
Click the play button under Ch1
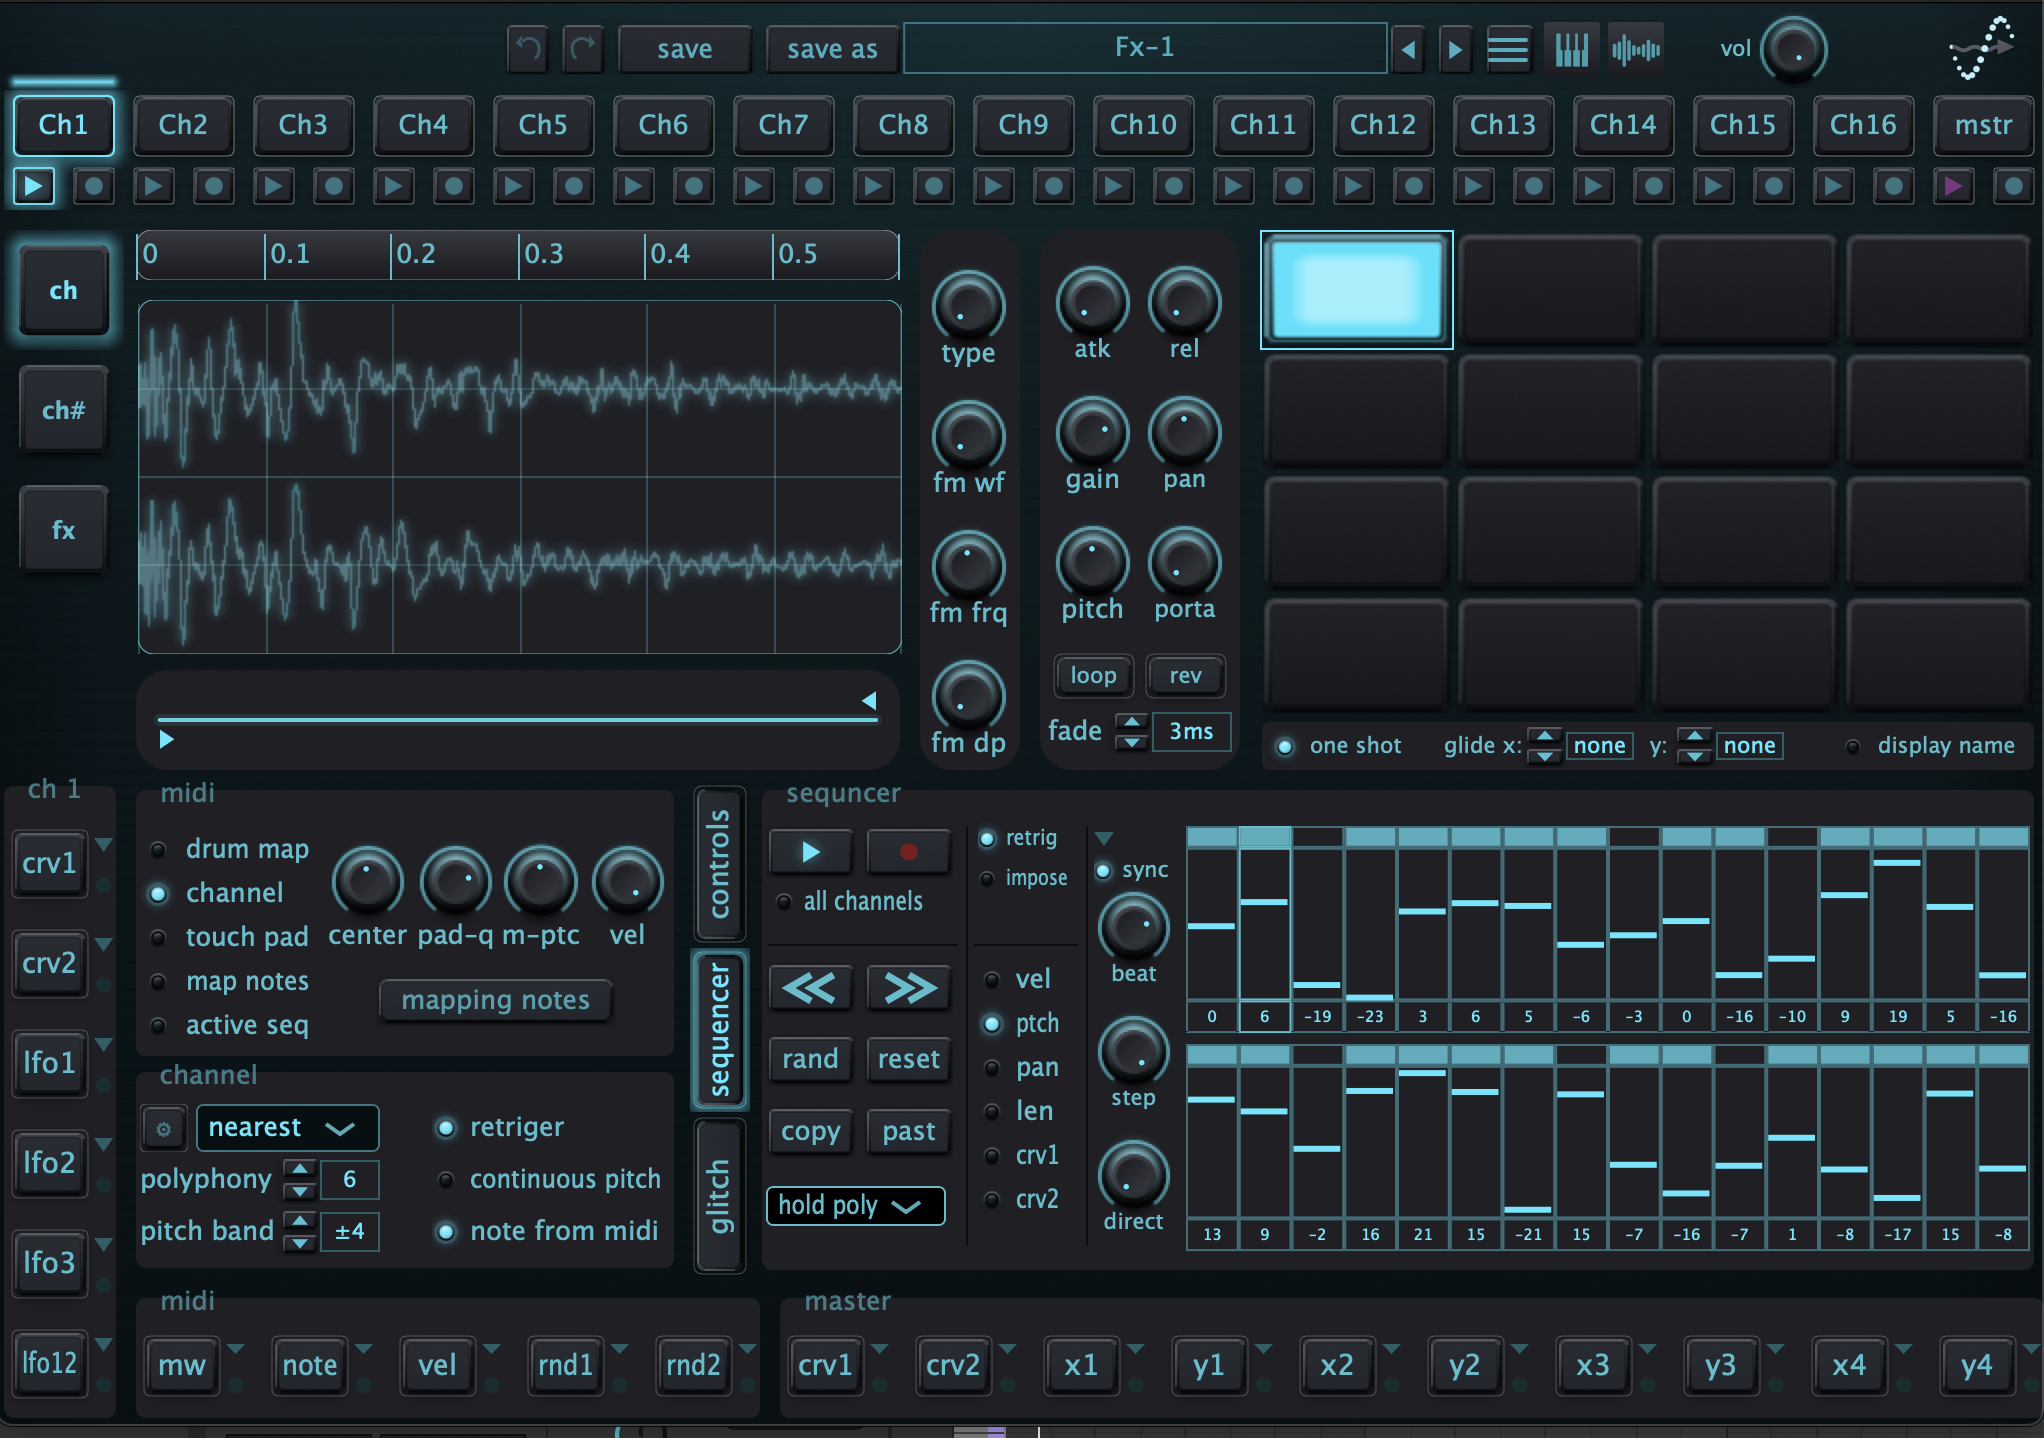pos(33,186)
